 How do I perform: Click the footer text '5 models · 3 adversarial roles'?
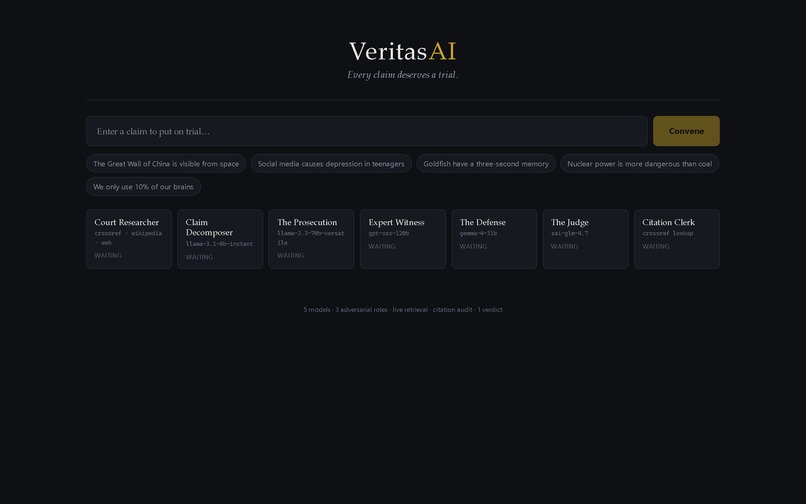(x=345, y=310)
